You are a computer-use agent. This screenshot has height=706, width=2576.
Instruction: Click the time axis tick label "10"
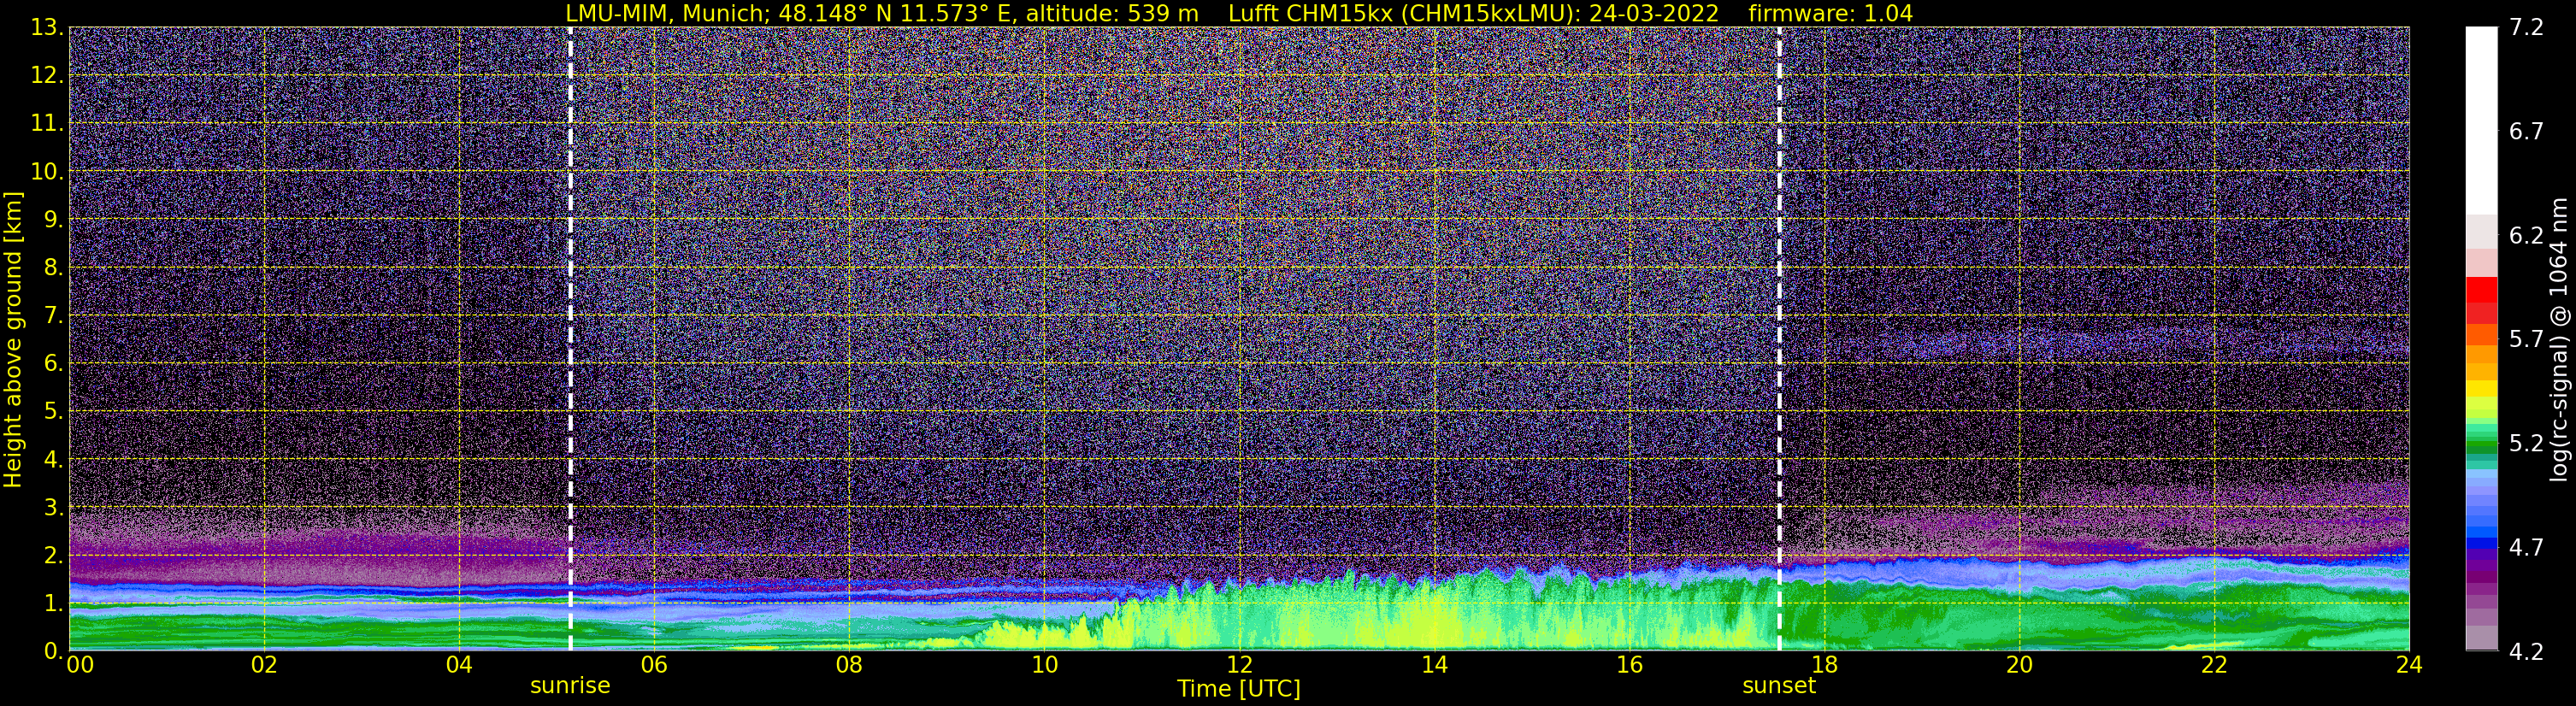point(1044,666)
